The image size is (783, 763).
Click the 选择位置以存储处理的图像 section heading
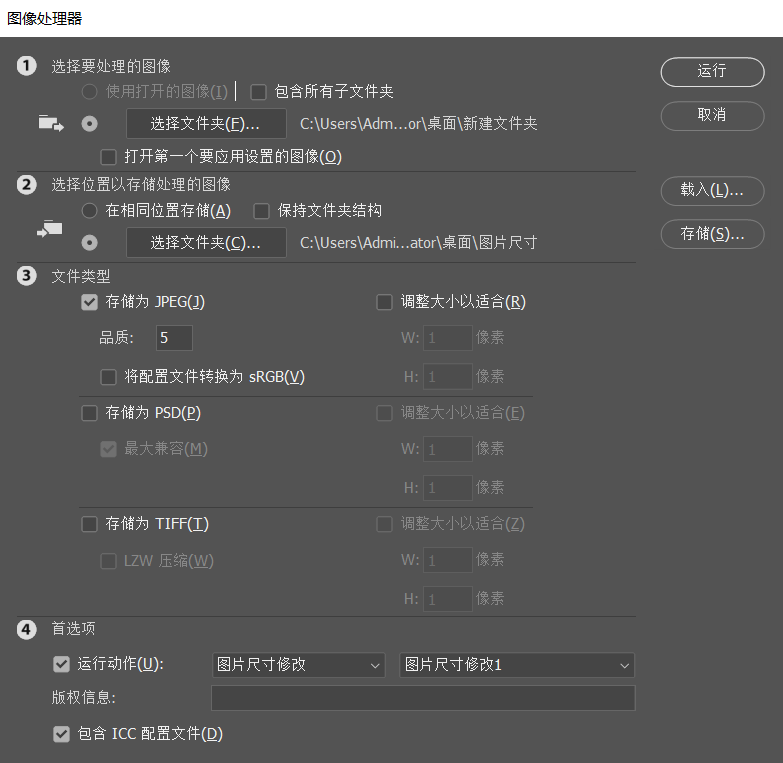(x=141, y=185)
